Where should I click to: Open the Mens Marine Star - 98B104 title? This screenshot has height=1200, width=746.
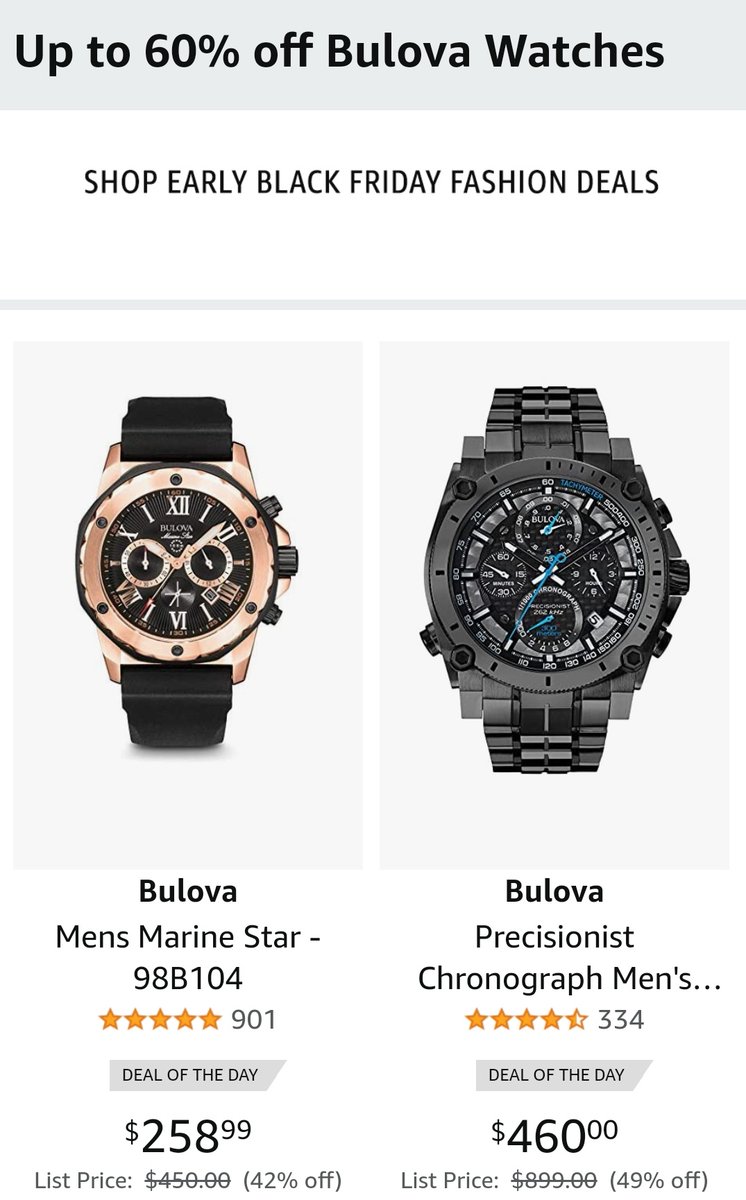[188, 957]
